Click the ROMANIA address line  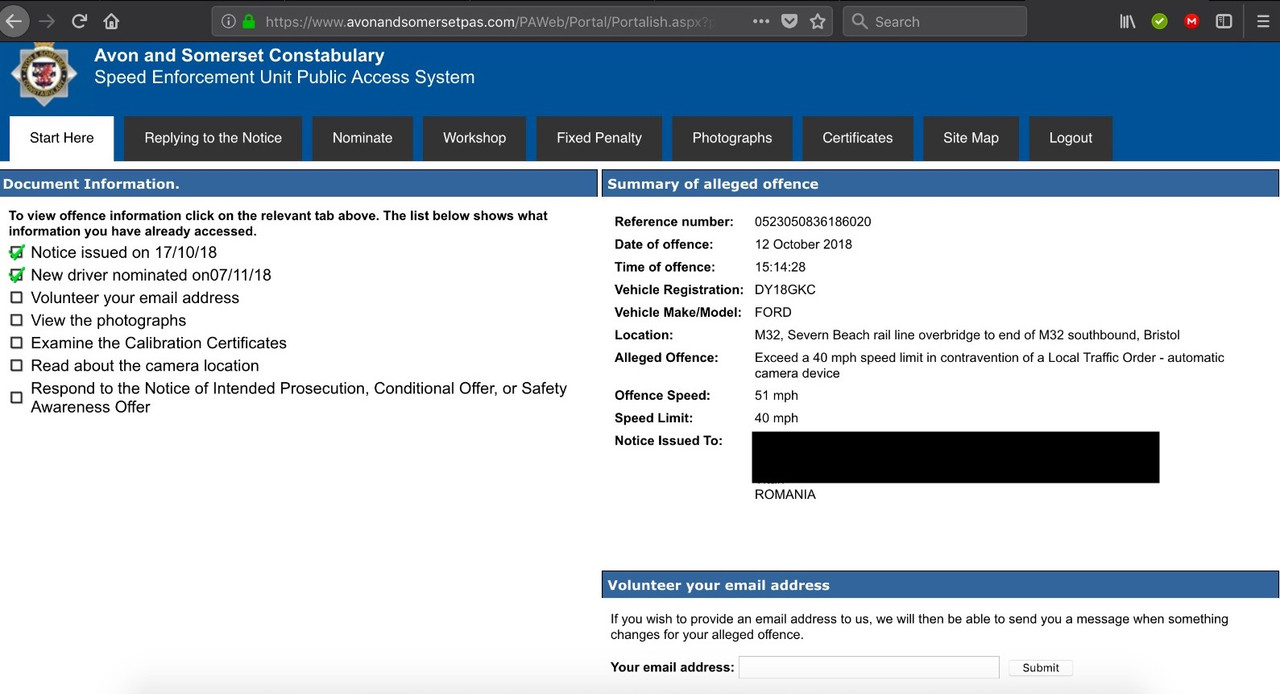[785, 494]
